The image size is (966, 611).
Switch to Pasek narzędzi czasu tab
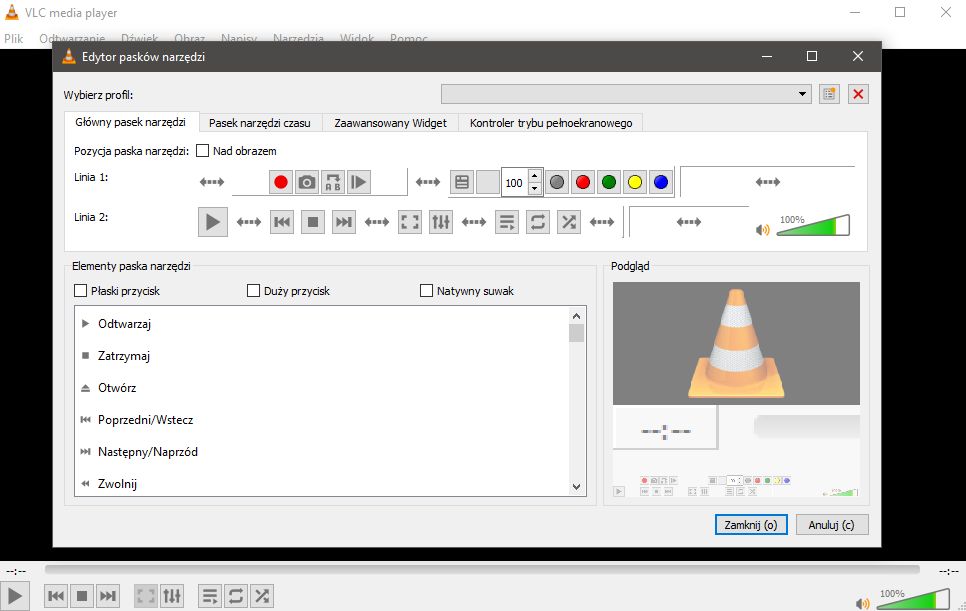pos(259,123)
